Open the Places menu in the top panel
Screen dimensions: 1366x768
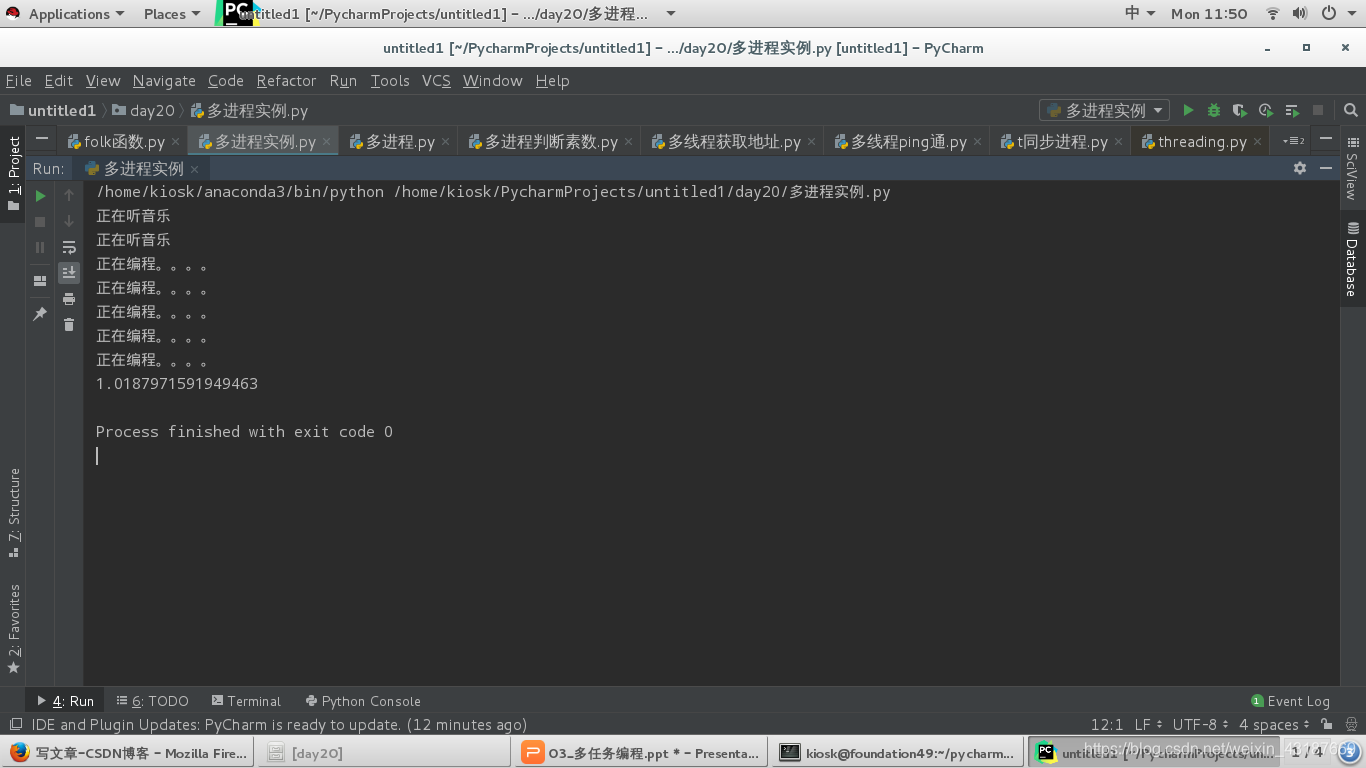(x=171, y=14)
